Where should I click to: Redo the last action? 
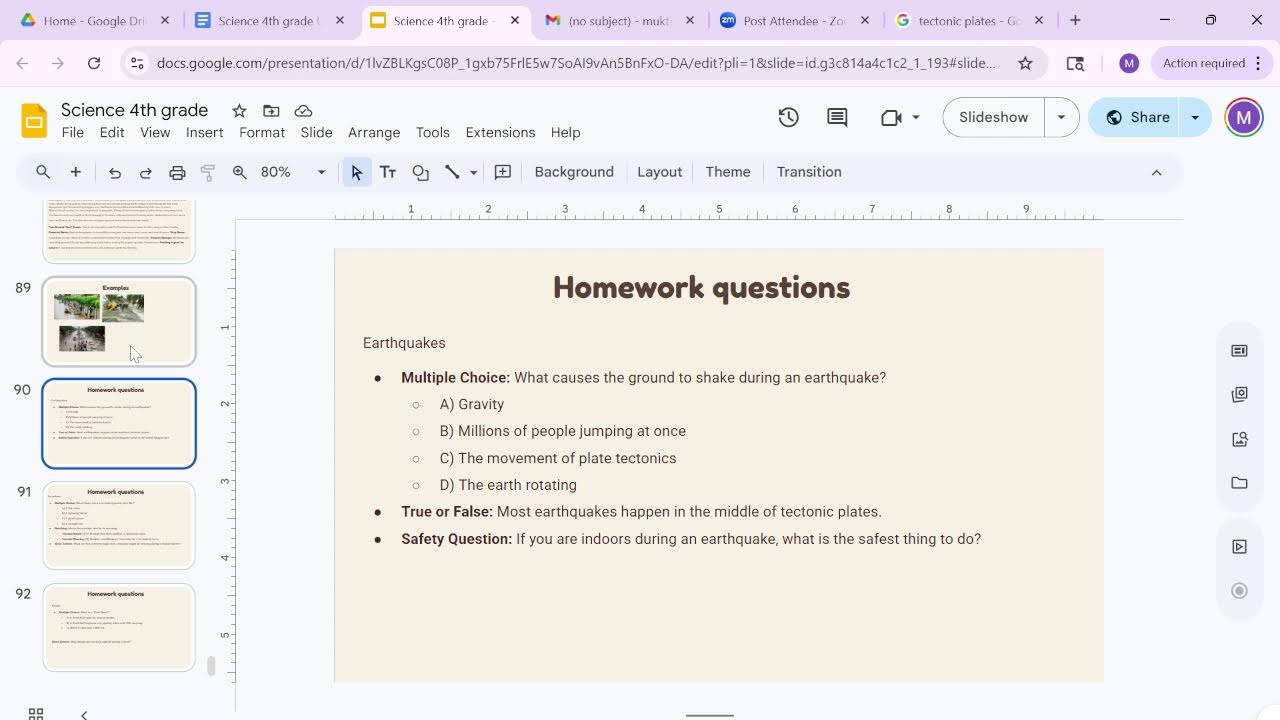146,172
